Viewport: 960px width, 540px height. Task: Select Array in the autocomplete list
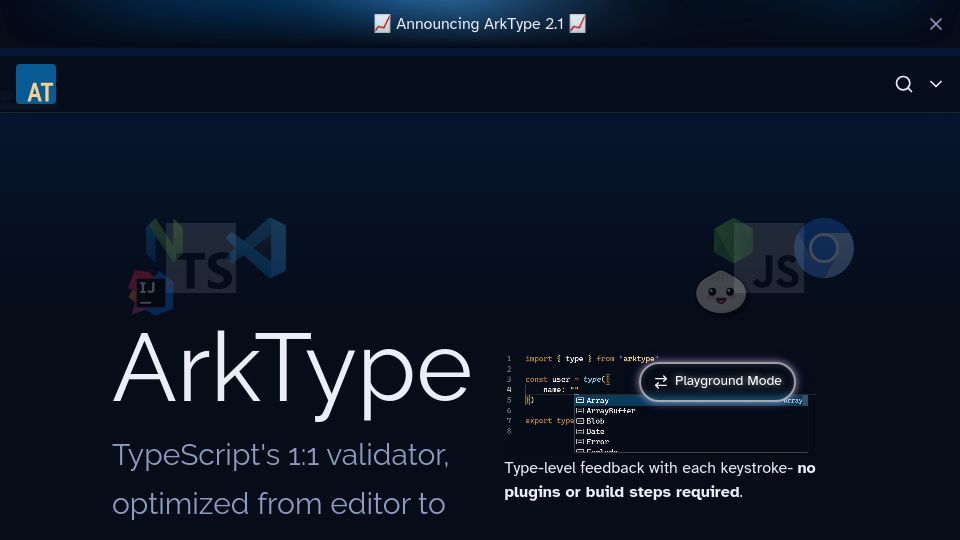[691, 400]
